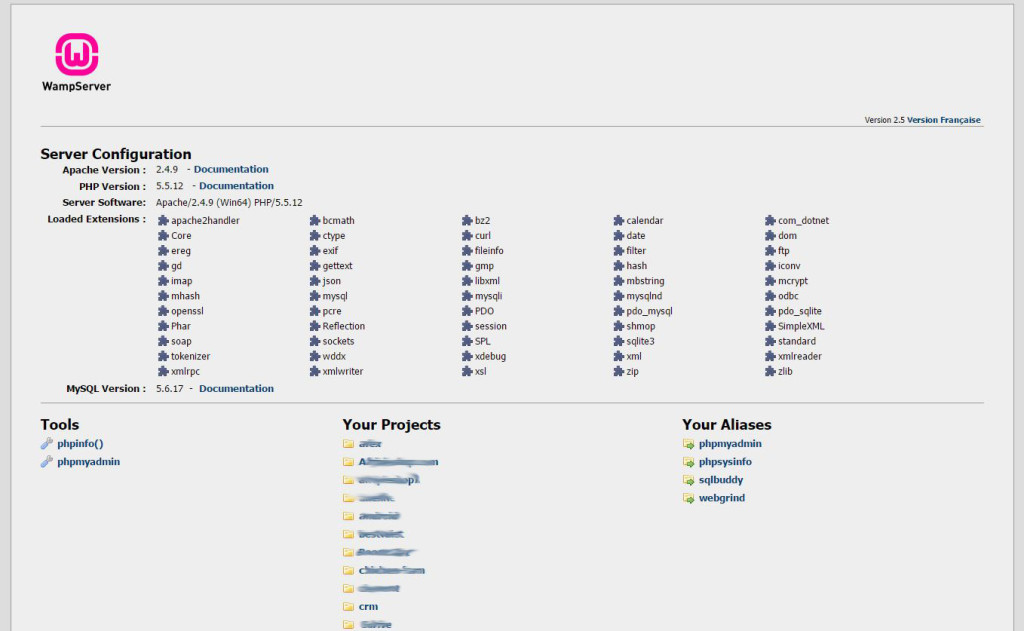
Task: Click the puzzle icon beside Phar
Action: (x=163, y=326)
